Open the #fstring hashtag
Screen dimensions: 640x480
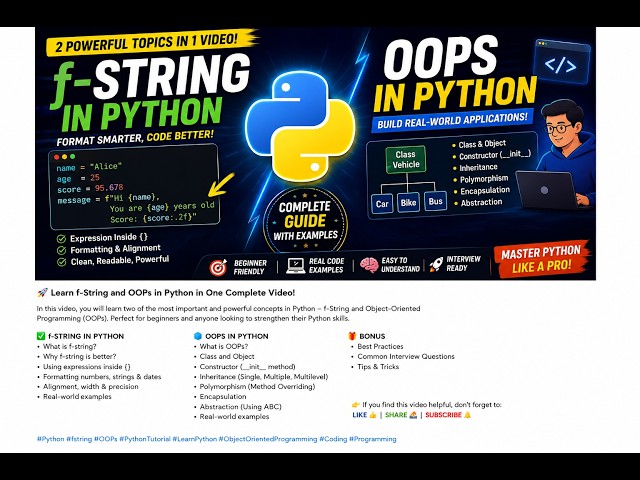click(79, 439)
